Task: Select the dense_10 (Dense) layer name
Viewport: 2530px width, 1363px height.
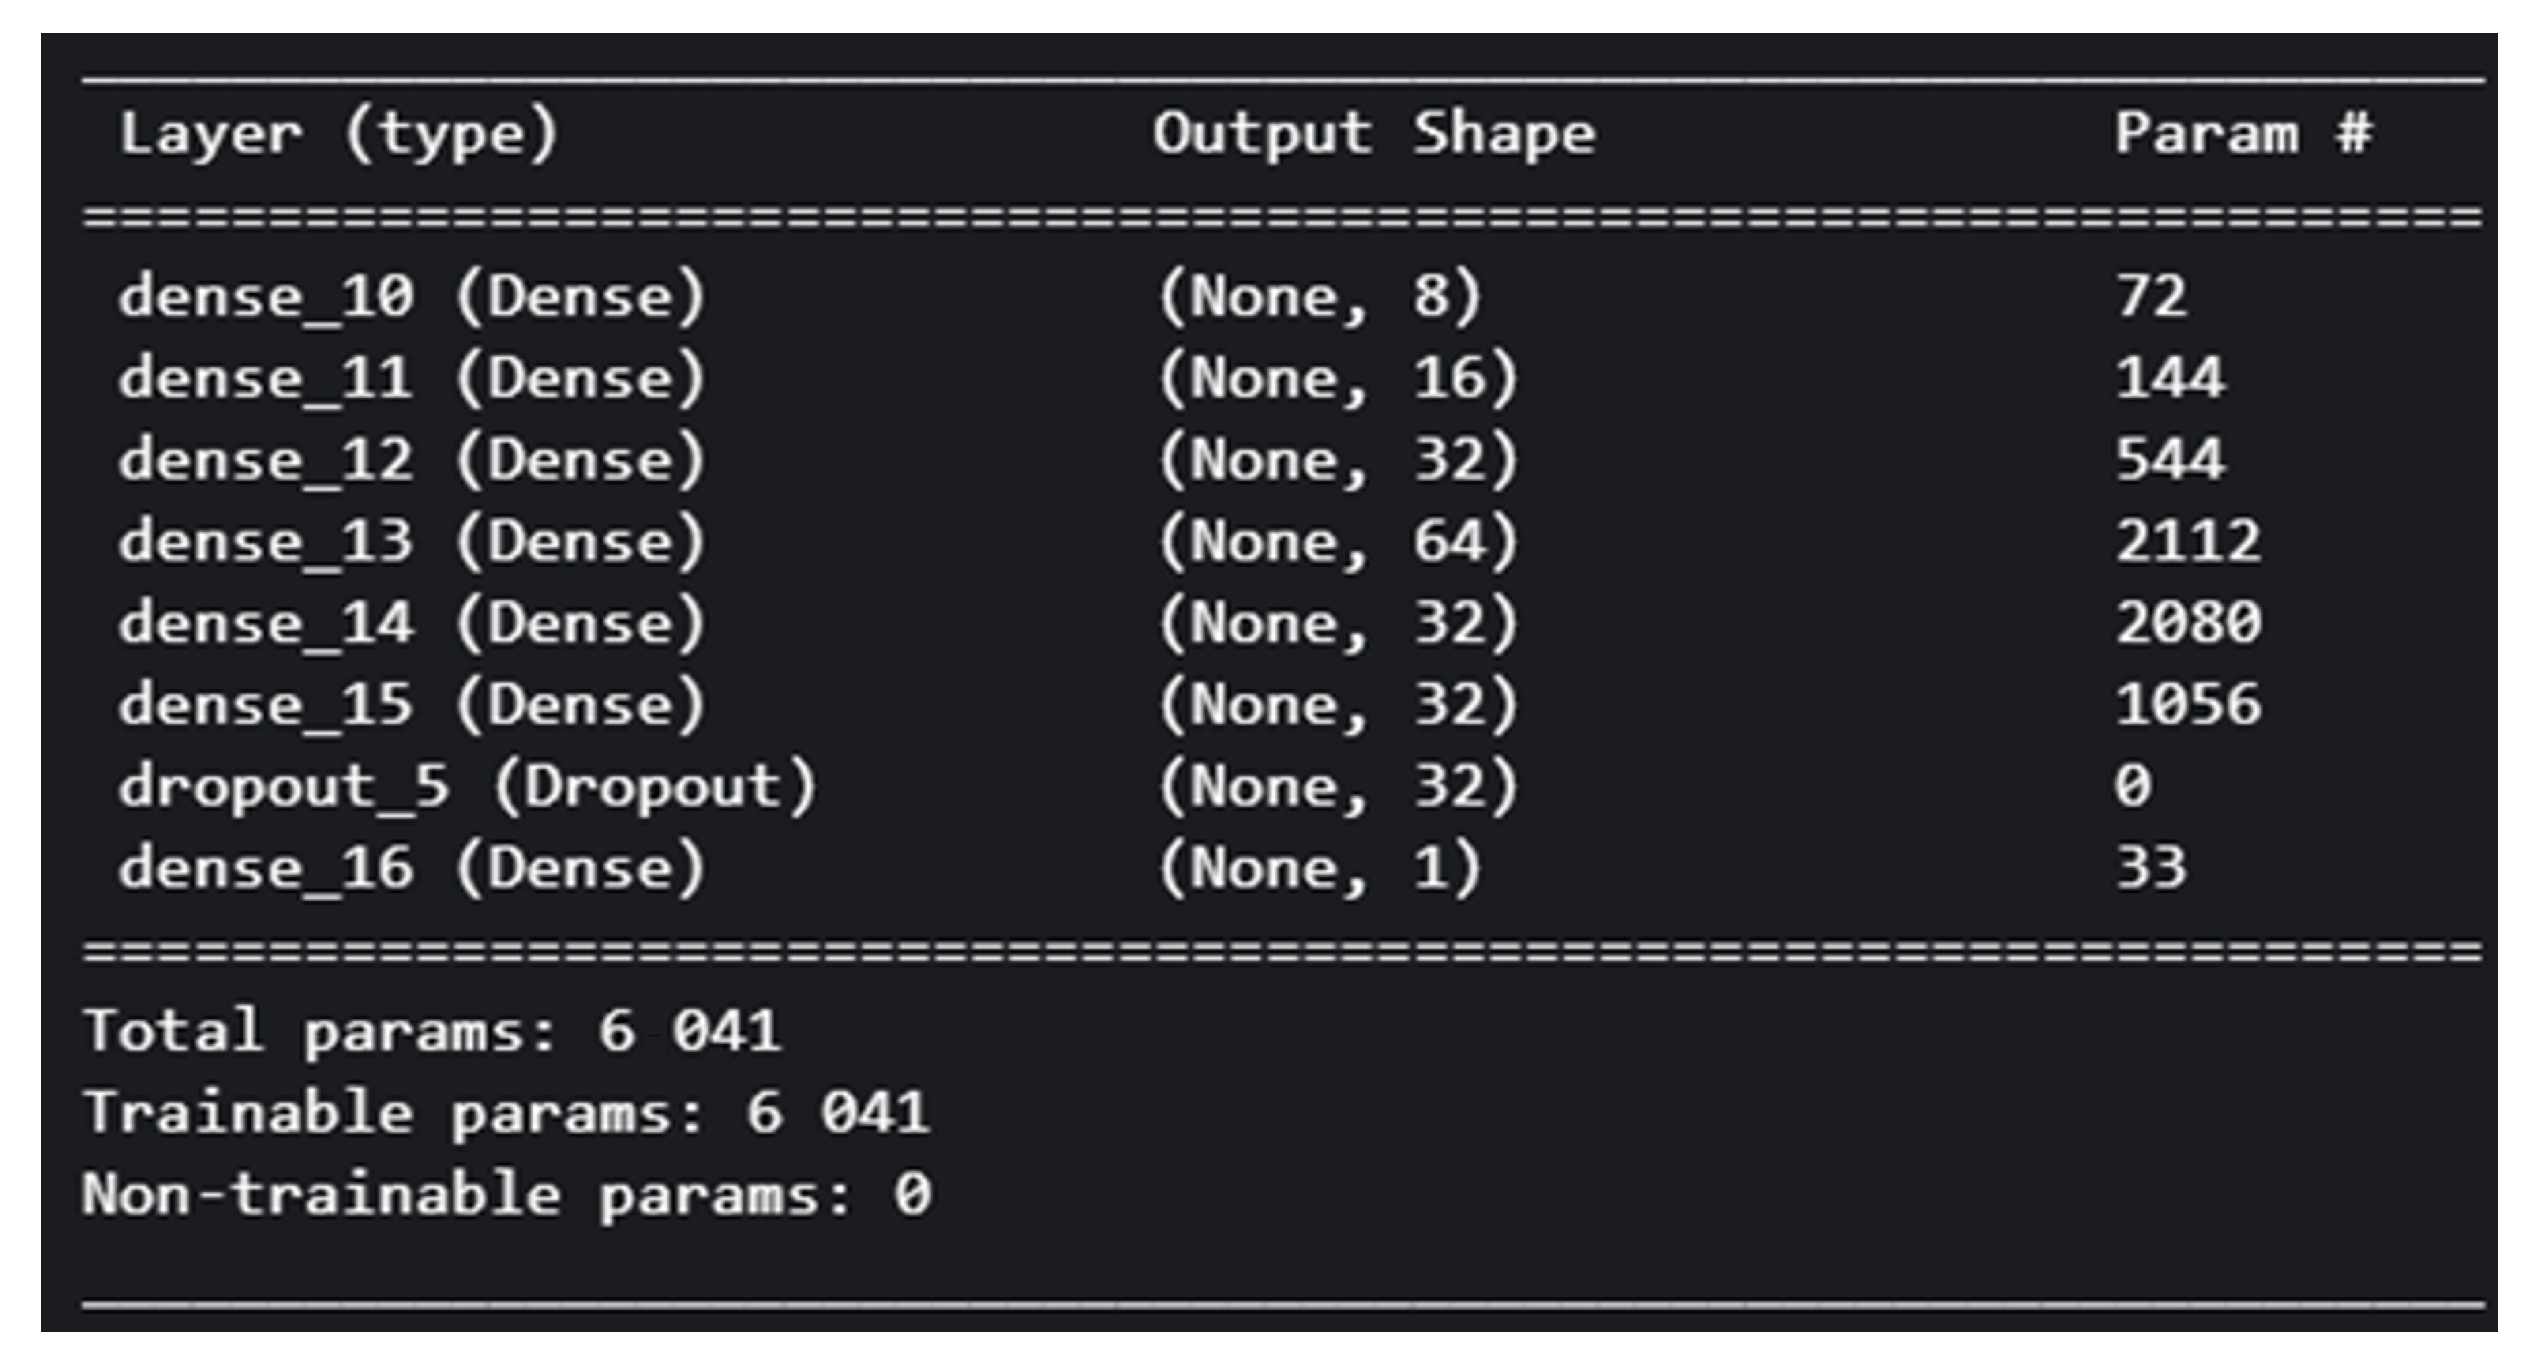Action: pos(412,297)
